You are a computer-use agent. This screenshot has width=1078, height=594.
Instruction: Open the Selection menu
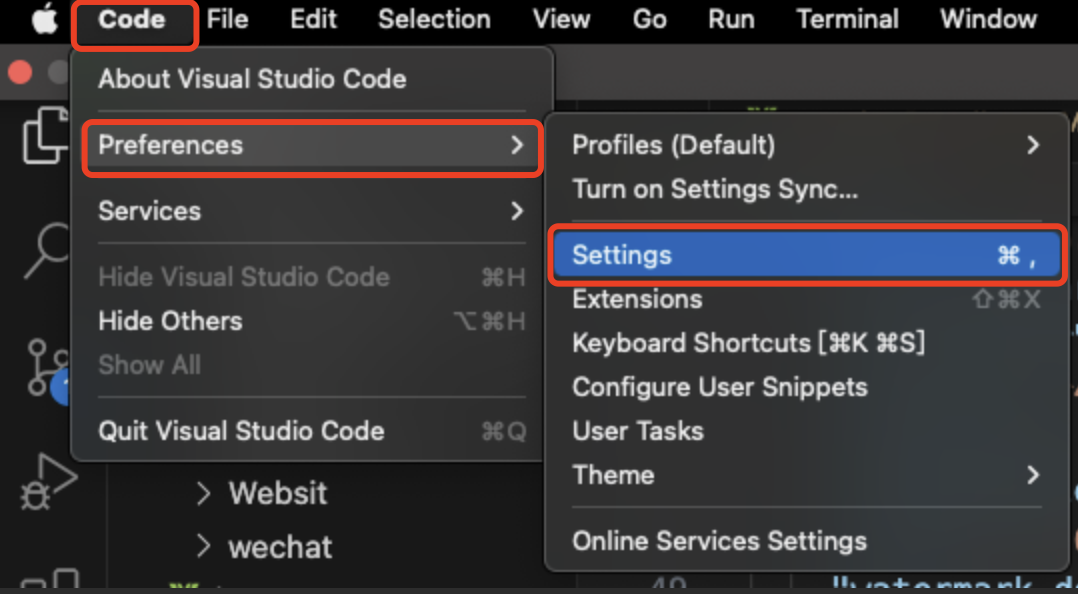pos(434,19)
